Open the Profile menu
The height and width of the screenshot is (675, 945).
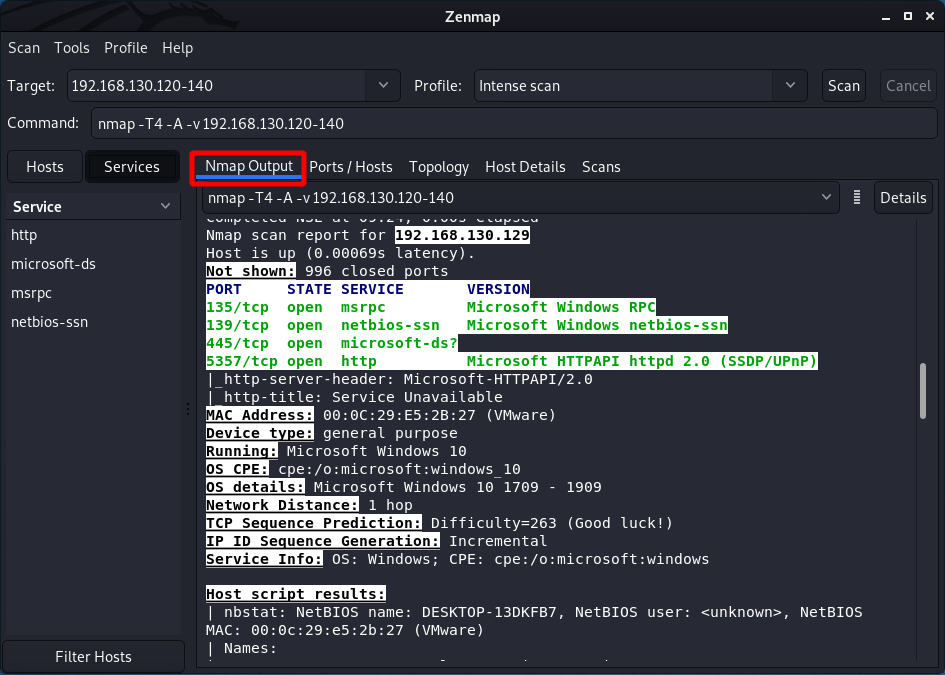tap(125, 48)
